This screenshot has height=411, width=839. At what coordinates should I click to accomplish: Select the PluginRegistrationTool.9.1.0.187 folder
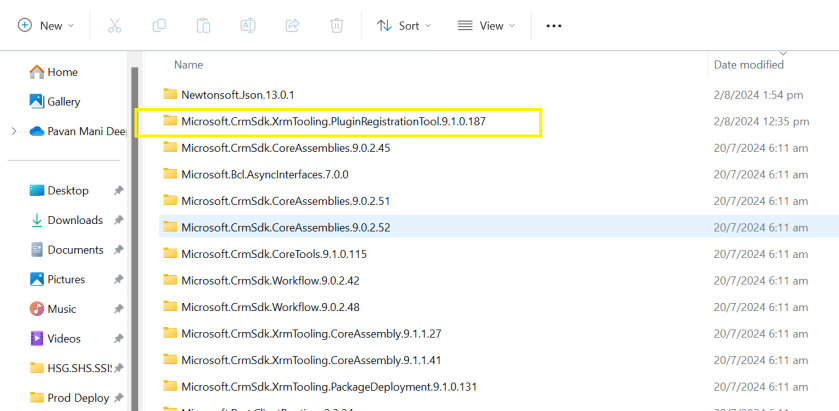point(333,122)
